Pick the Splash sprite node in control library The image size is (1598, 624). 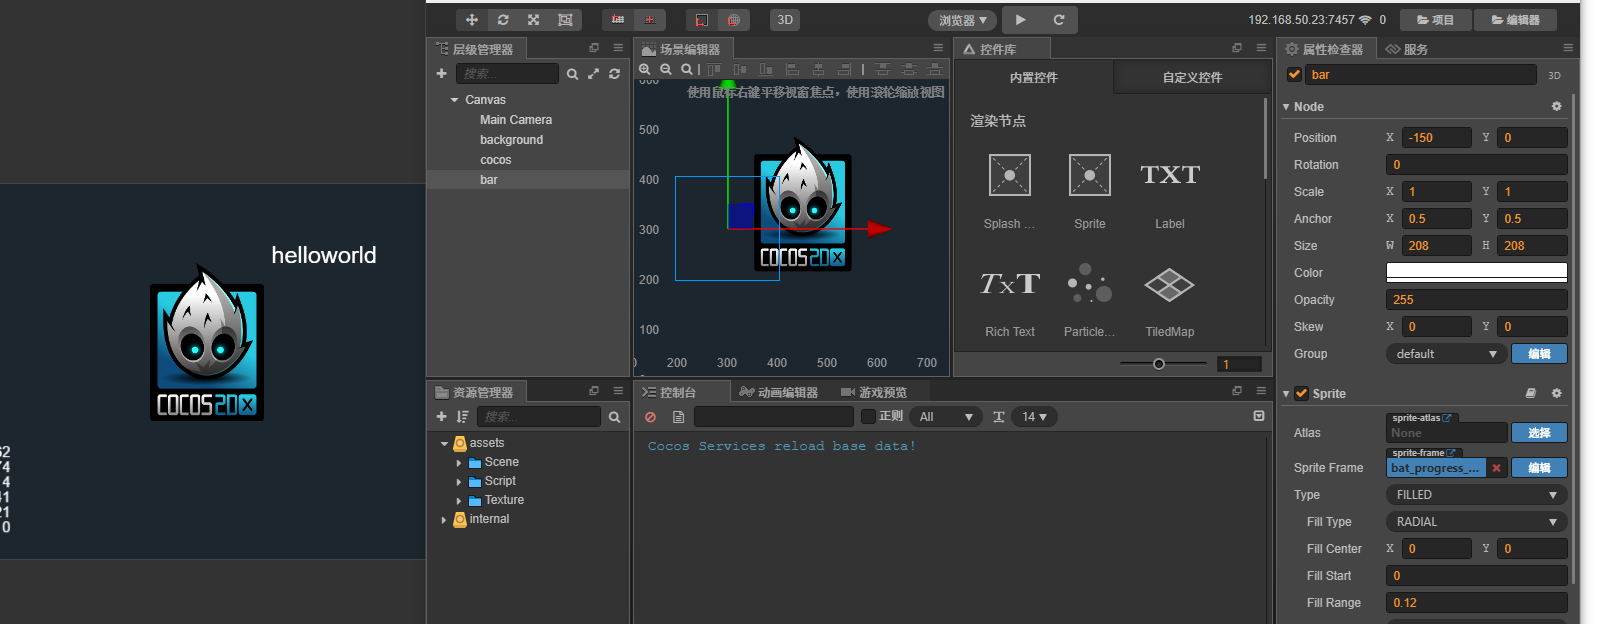(1010, 191)
